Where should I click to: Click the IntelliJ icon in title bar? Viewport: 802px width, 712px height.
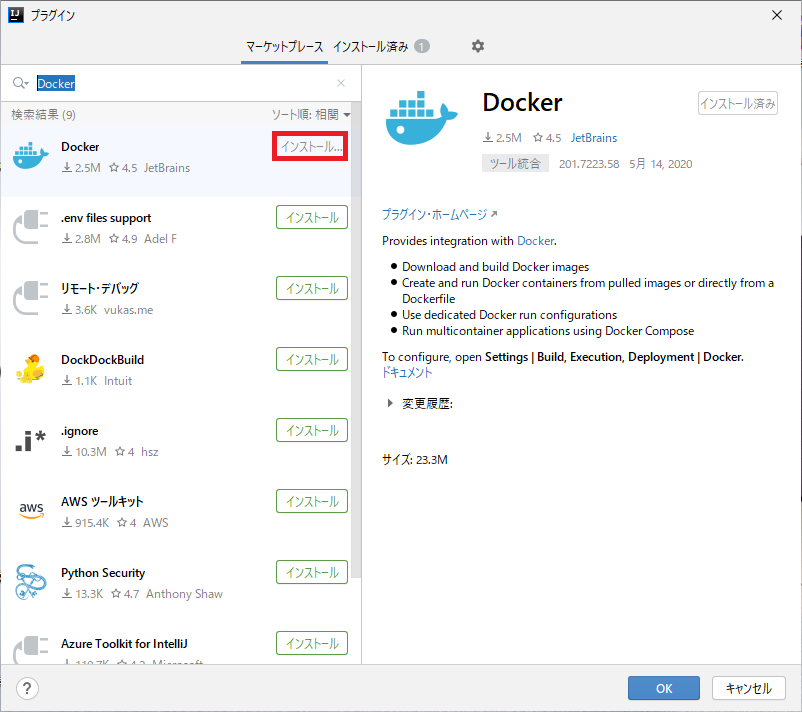[16, 15]
